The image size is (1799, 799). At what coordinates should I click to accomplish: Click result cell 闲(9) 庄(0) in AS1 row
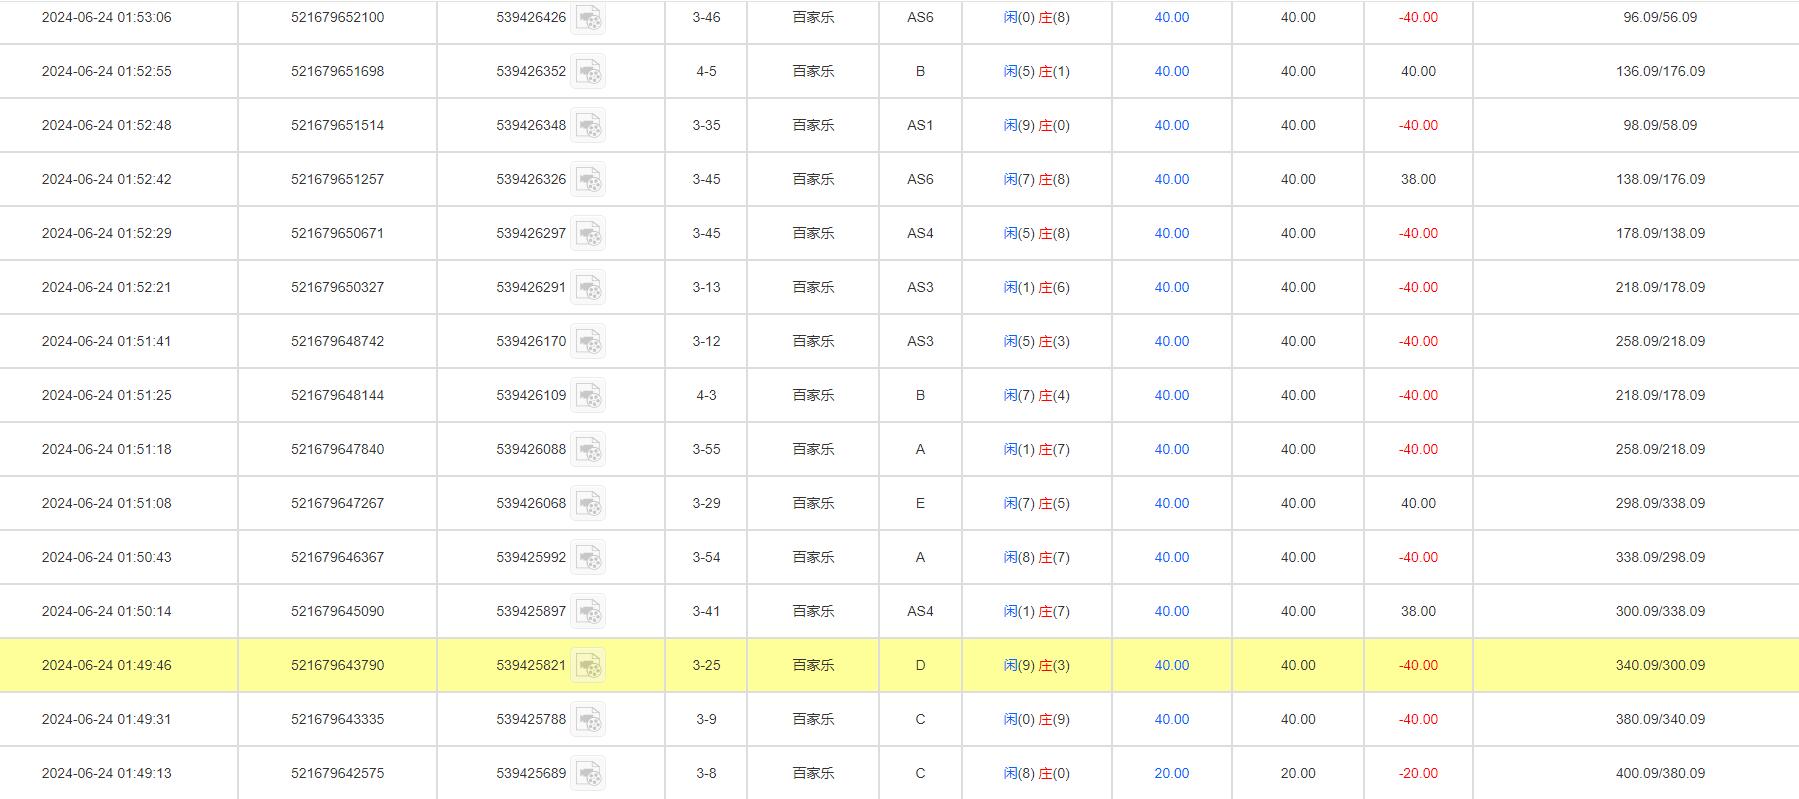point(1036,125)
